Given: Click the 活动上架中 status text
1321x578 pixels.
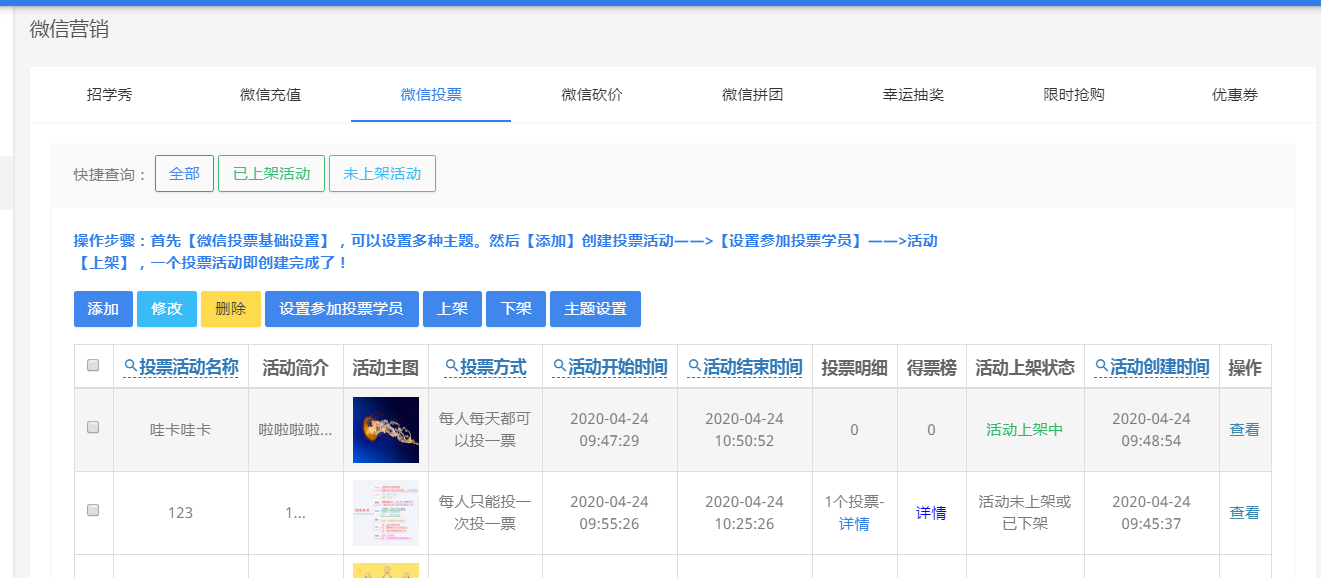Looking at the screenshot, I should [1025, 430].
